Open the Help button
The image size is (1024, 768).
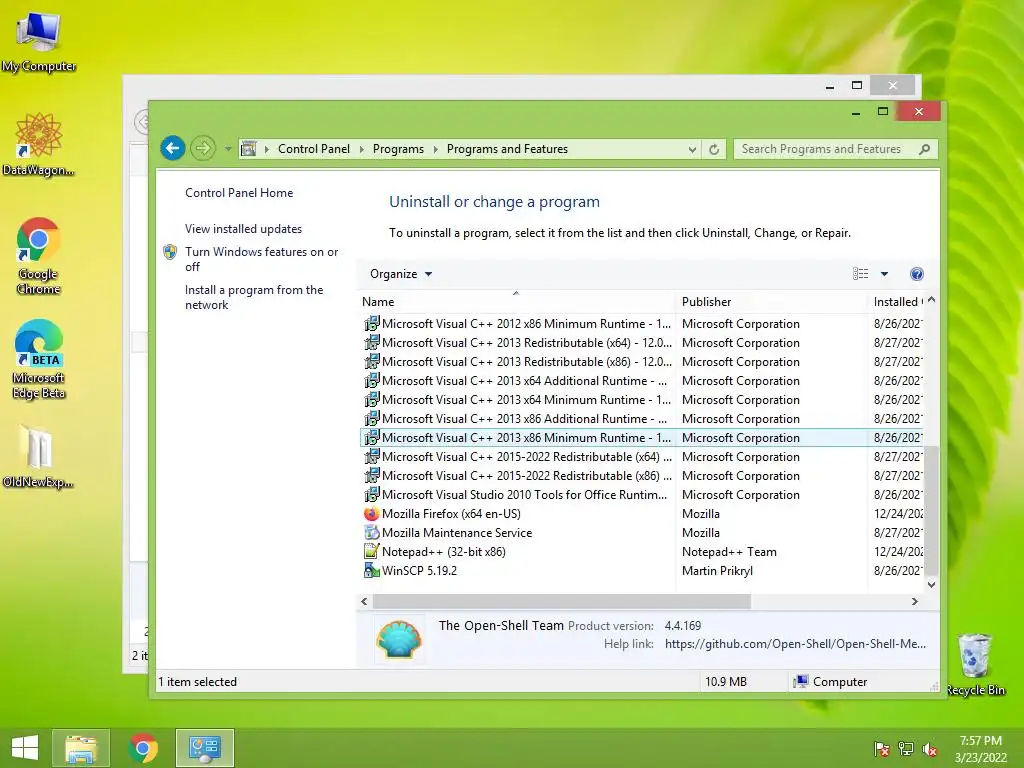click(917, 274)
